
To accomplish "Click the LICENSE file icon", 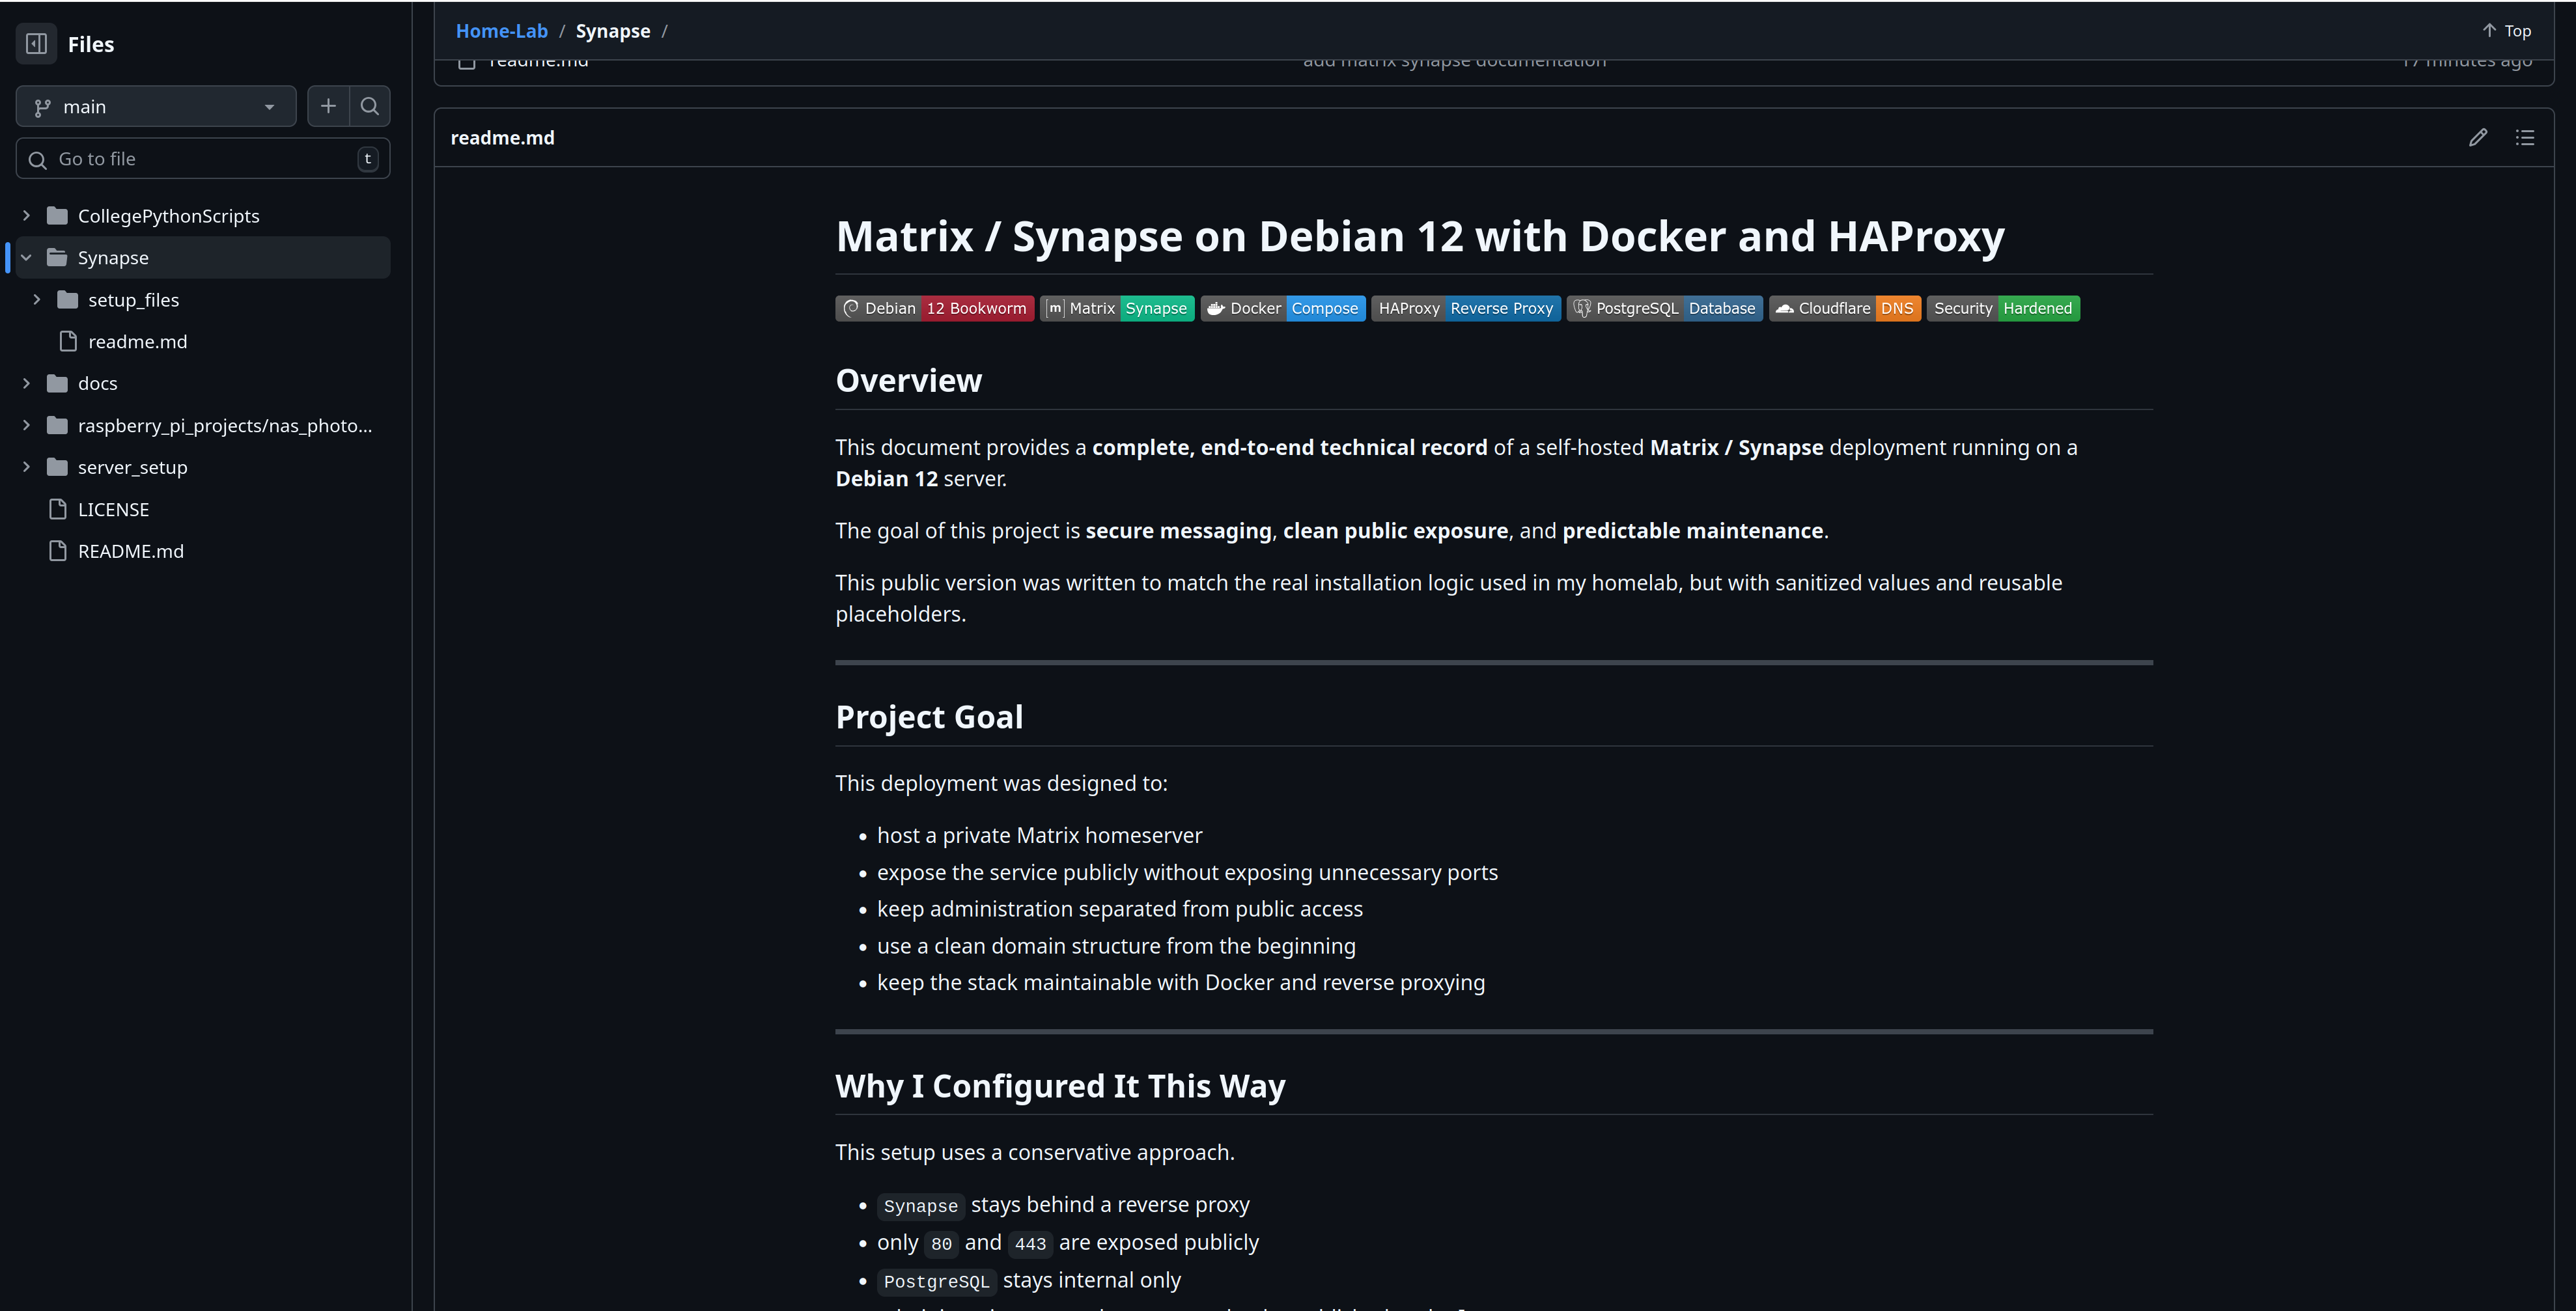I will (x=58, y=509).
